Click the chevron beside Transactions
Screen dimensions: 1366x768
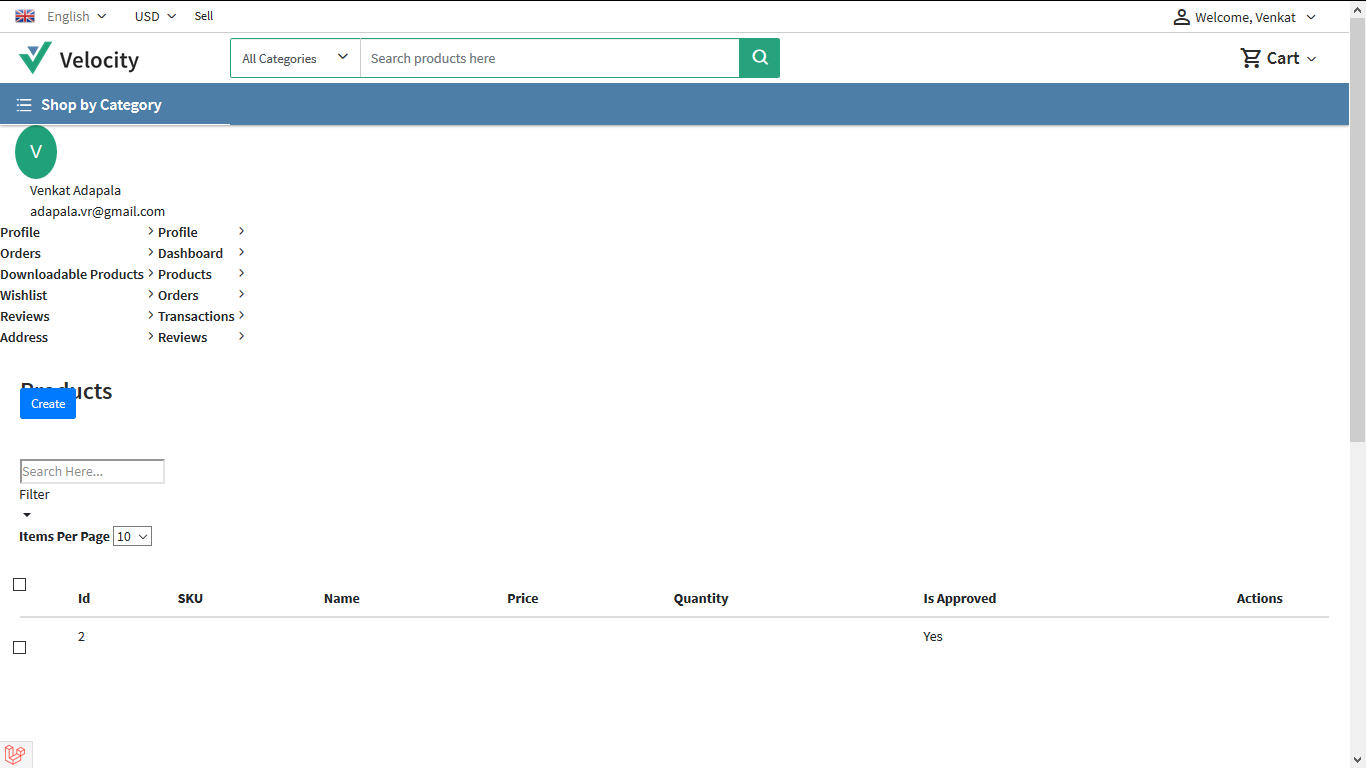click(242, 315)
